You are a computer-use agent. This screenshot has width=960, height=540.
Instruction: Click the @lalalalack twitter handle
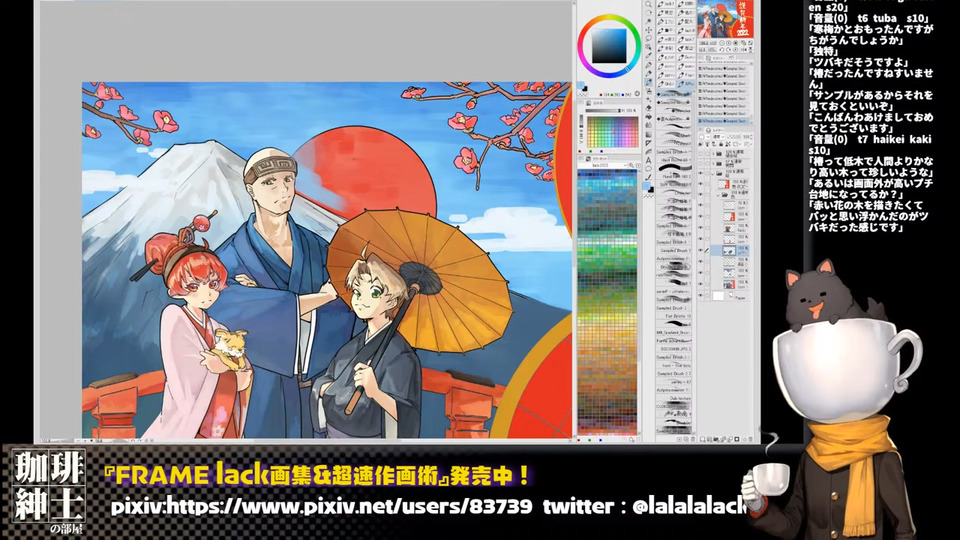(689, 506)
